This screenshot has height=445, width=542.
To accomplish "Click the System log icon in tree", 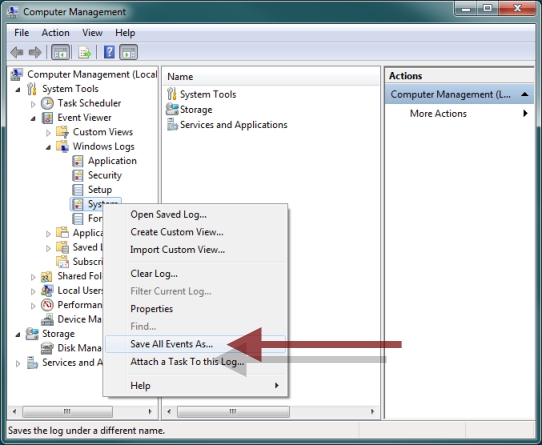I will point(78,204).
